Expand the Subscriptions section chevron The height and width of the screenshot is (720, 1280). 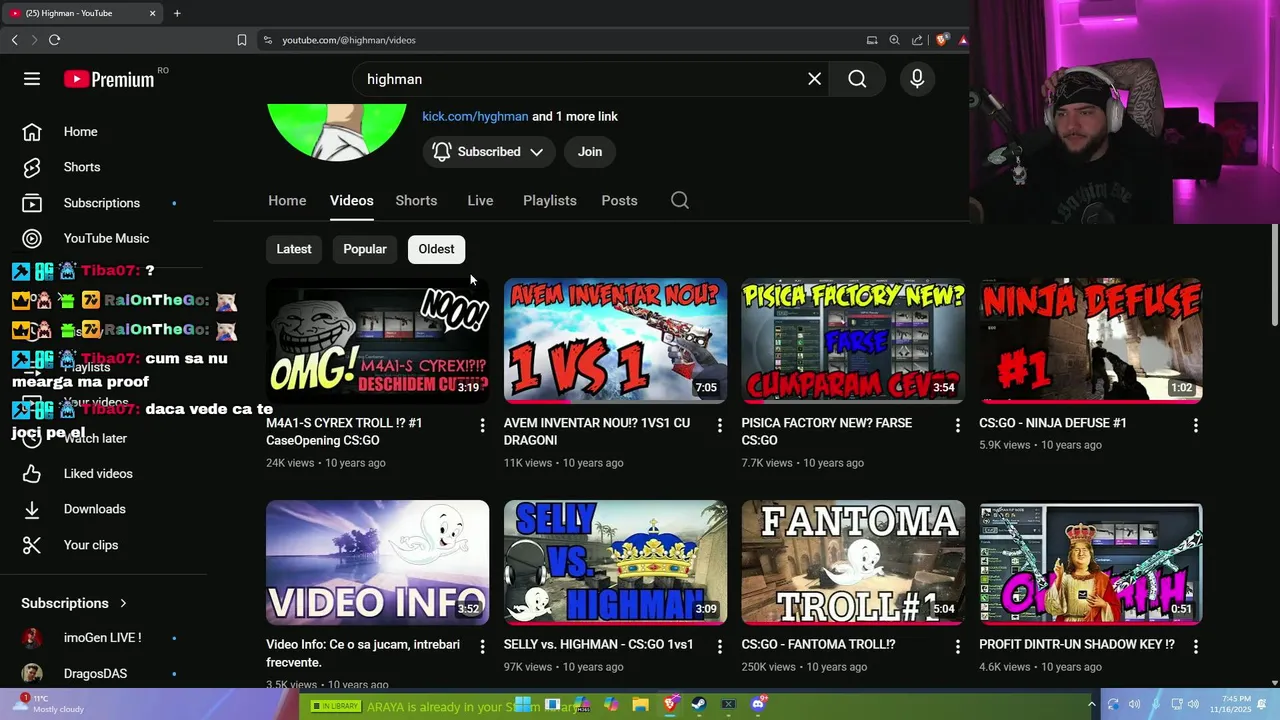click(x=123, y=603)
